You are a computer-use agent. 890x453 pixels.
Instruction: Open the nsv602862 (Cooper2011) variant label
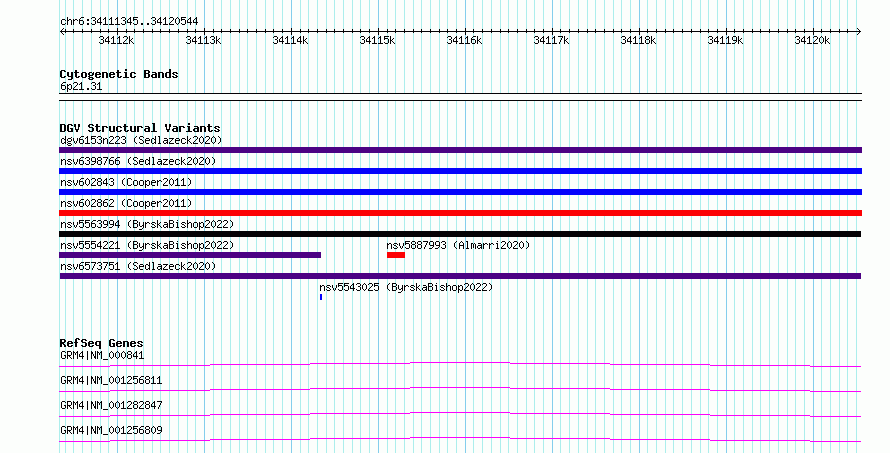pos(126,203)
